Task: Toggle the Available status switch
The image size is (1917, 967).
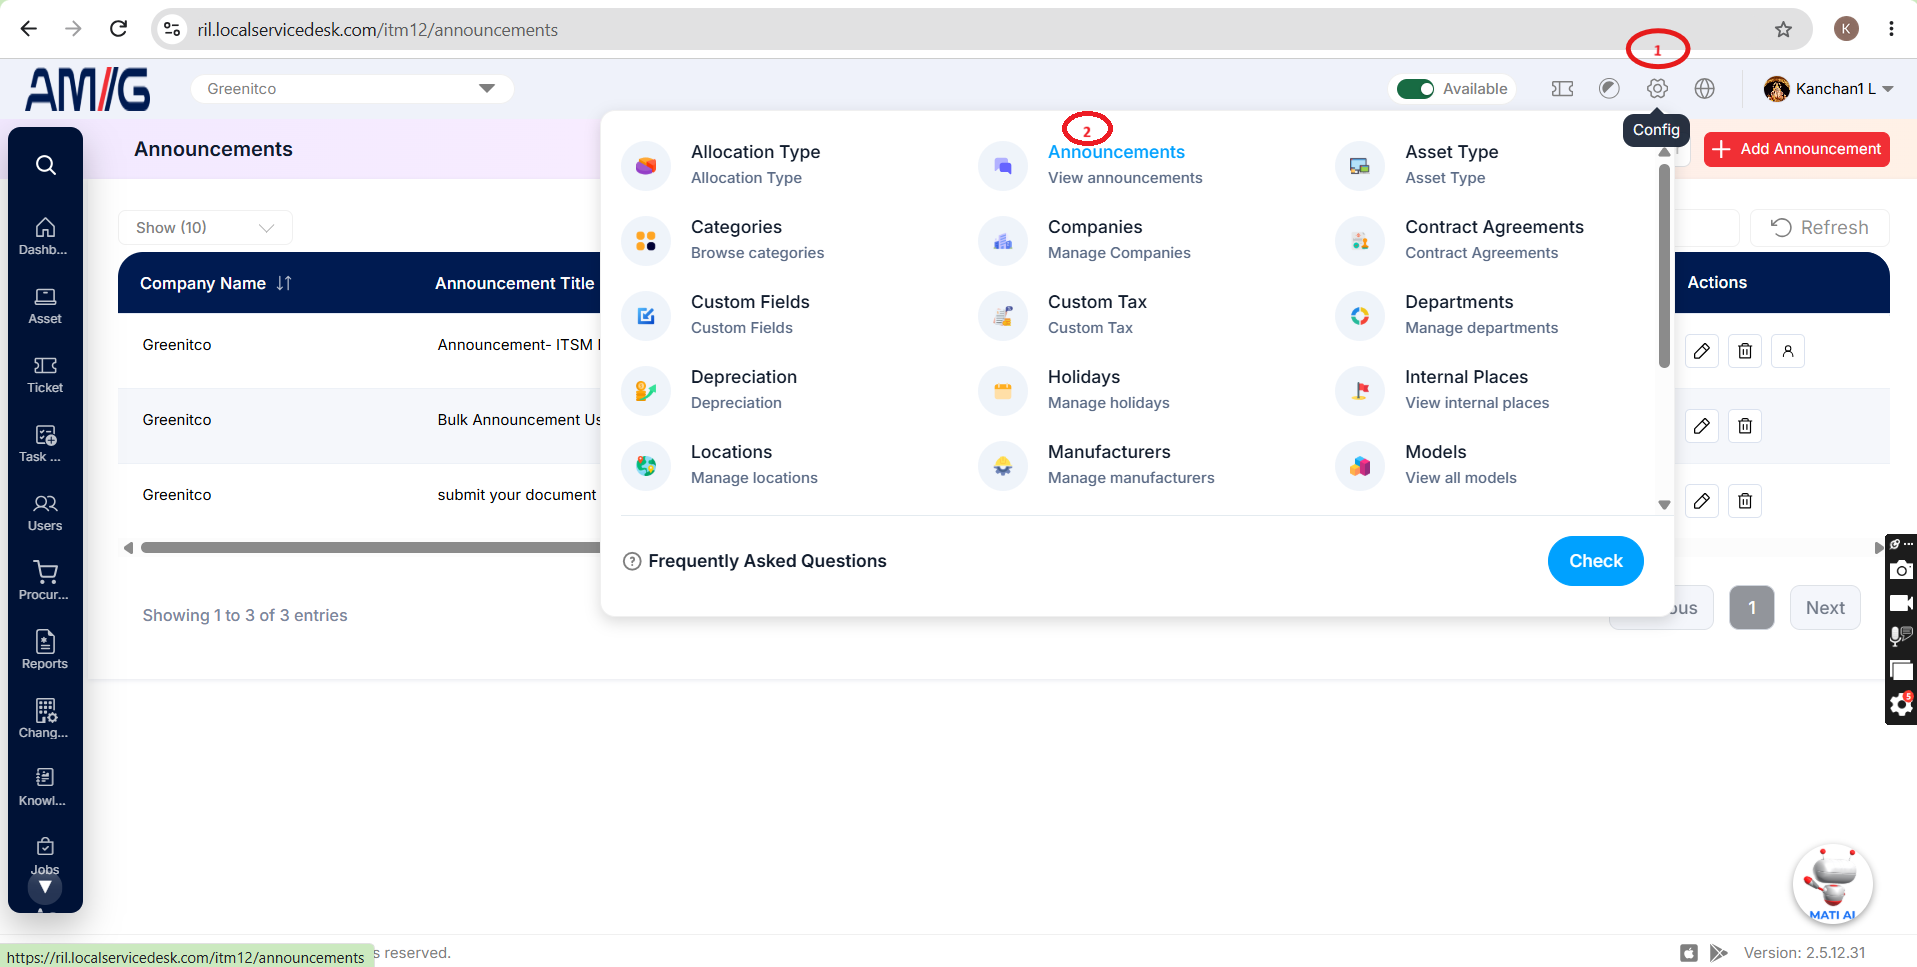Action: click(x=1415, y=89)
